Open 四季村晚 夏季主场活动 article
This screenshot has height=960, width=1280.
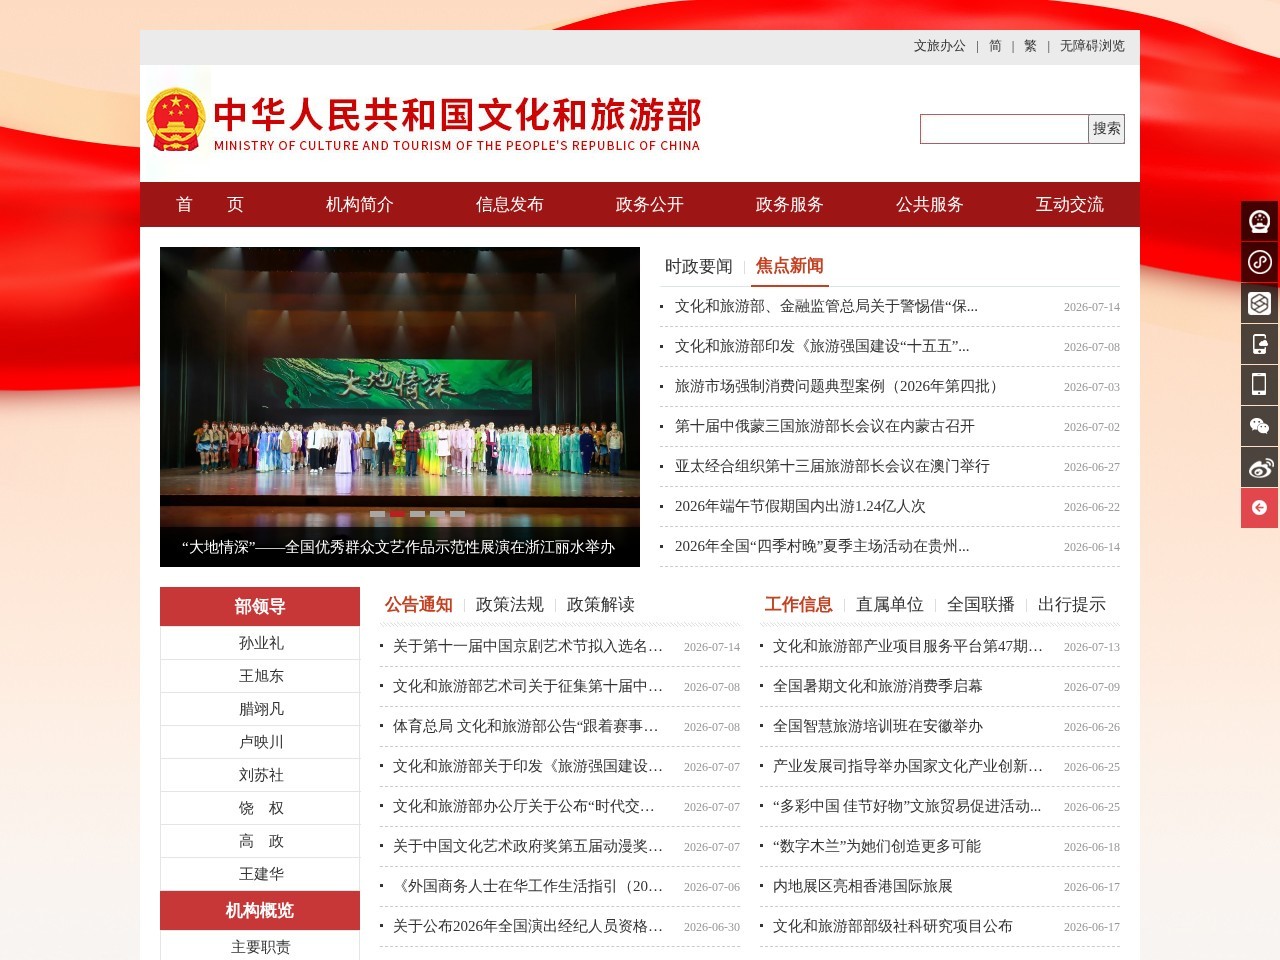point(822,546)
